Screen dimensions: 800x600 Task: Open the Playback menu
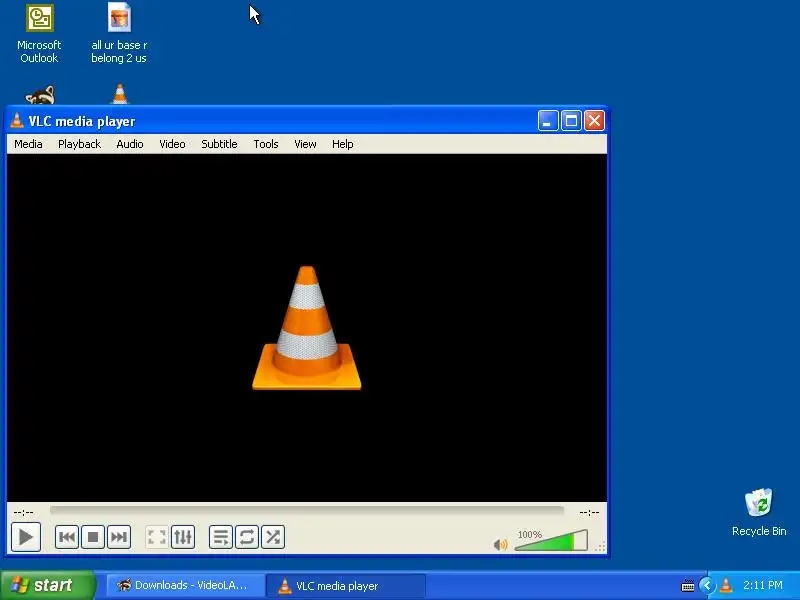(x=80, y=144)
